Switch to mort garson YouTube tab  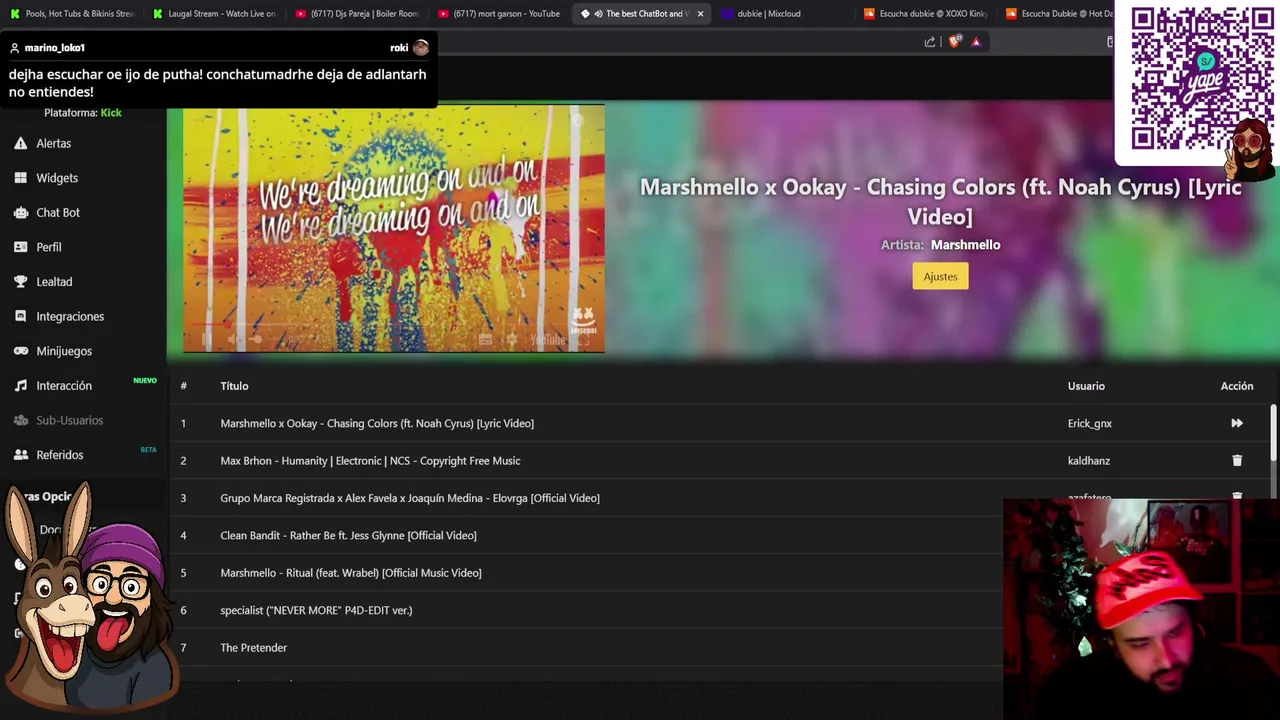coord(499,14)
